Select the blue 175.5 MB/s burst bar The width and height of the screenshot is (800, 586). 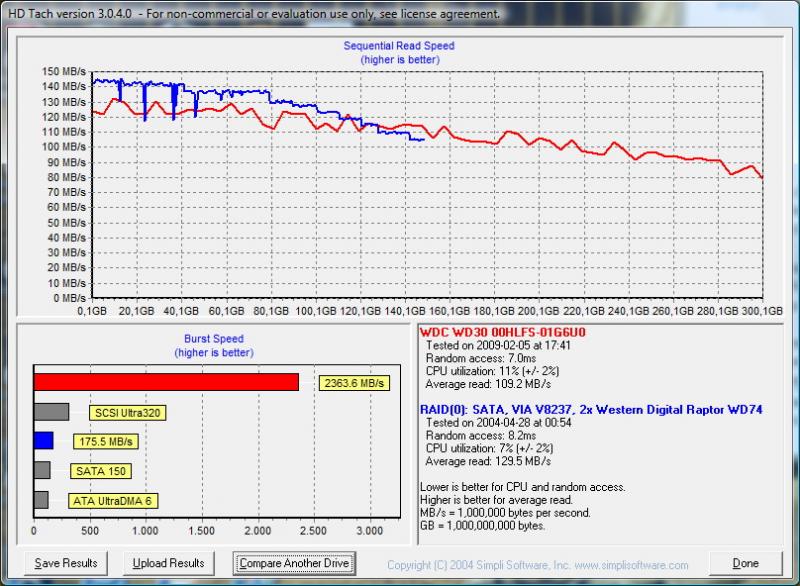click(43, 441)
